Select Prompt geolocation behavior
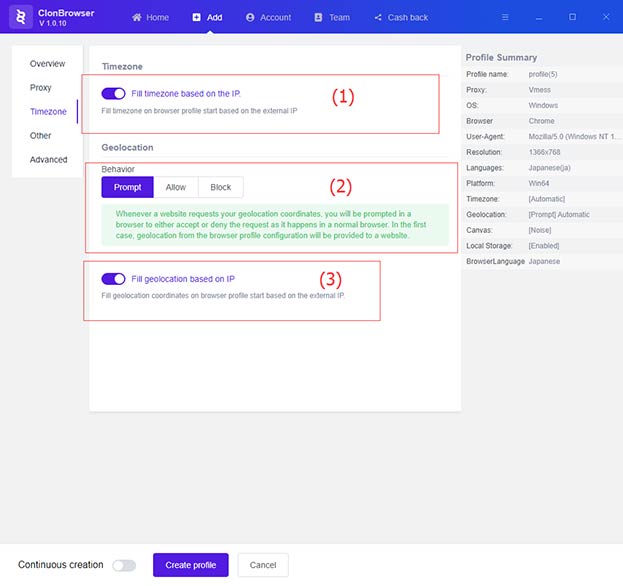623x586 pixels. coord(128,187)
